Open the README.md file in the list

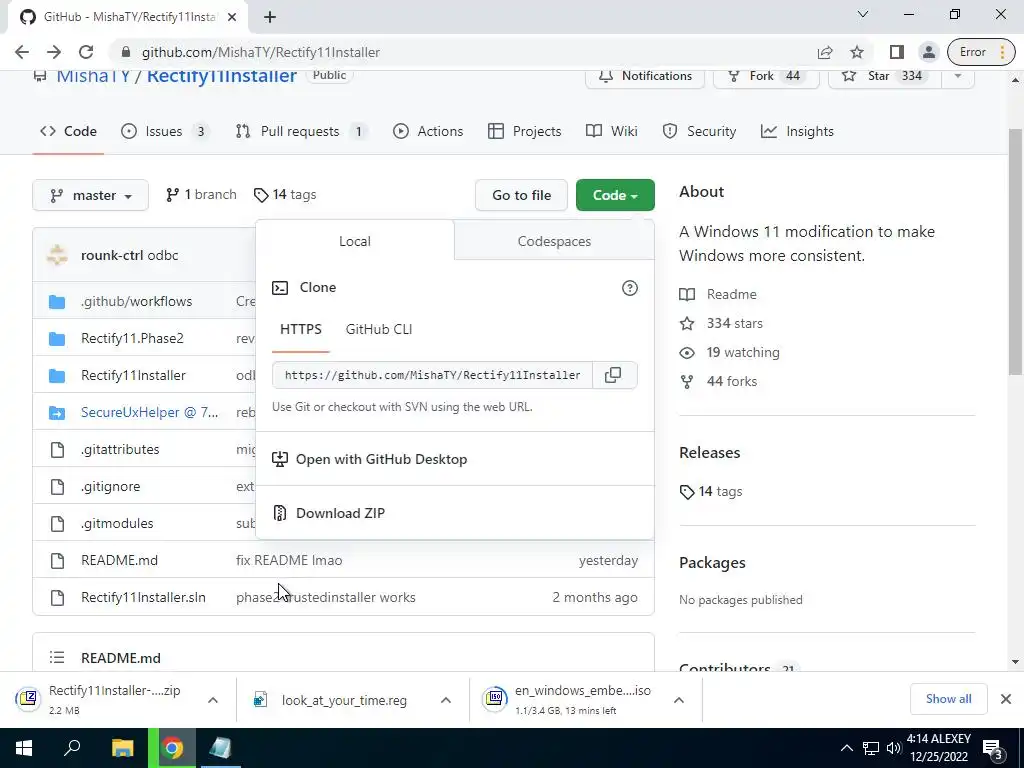[120, 560]
